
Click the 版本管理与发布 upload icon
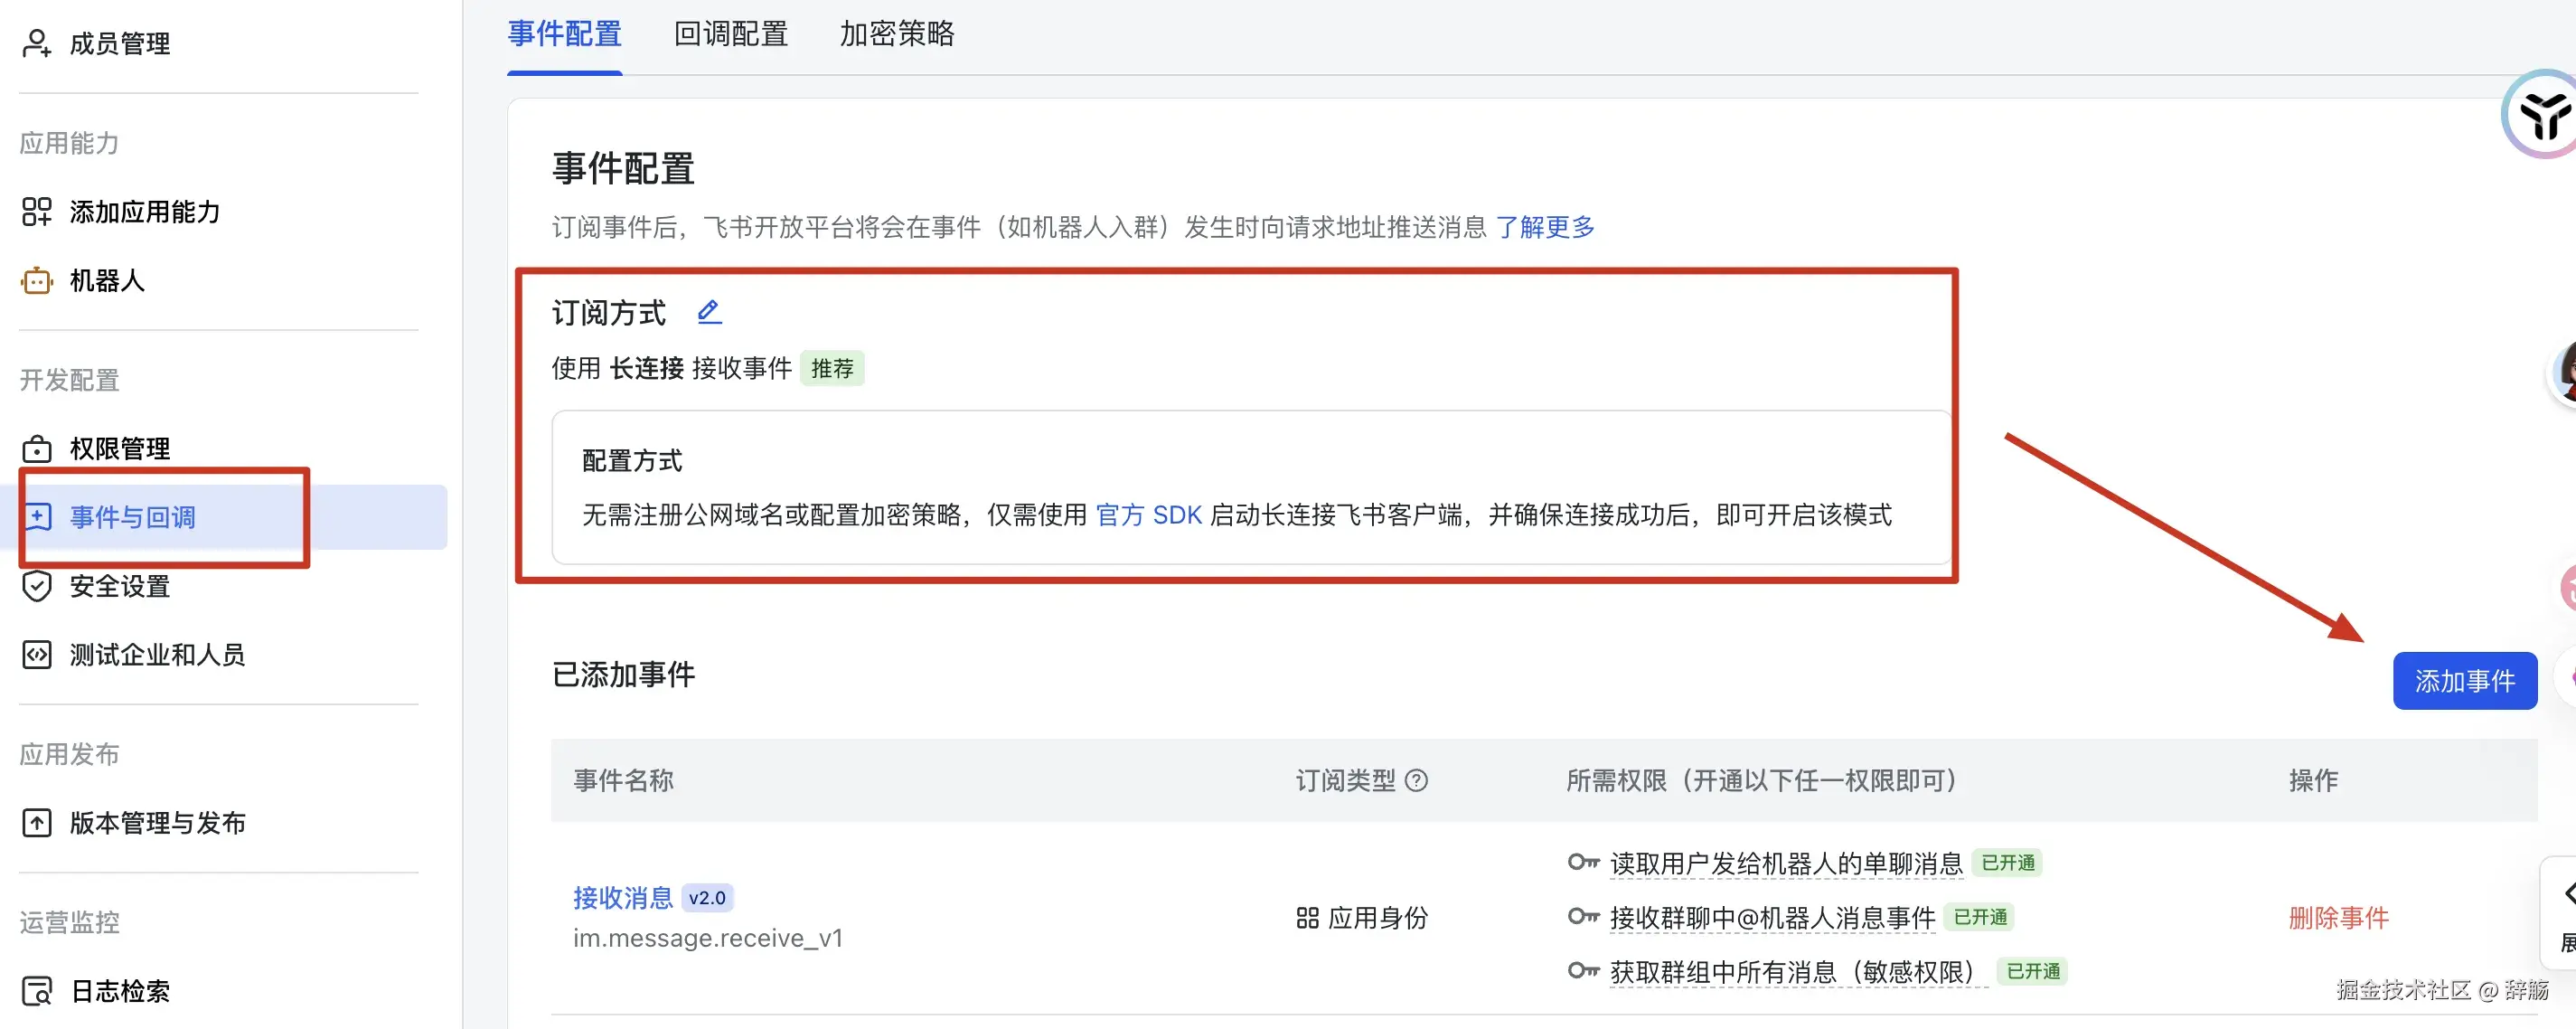click(36, 823)
